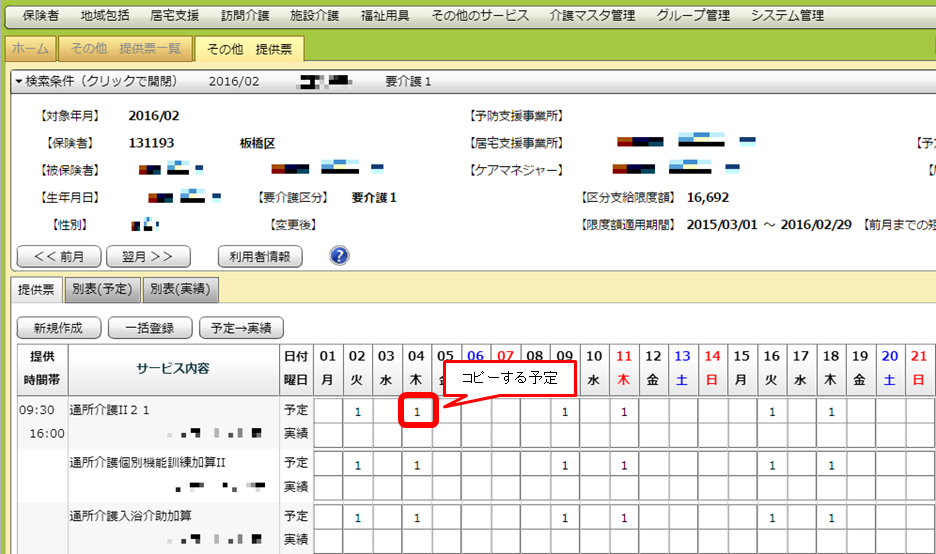Select the 別表(実績) tab
The image size is (936, 554).
tap(180, 290)
